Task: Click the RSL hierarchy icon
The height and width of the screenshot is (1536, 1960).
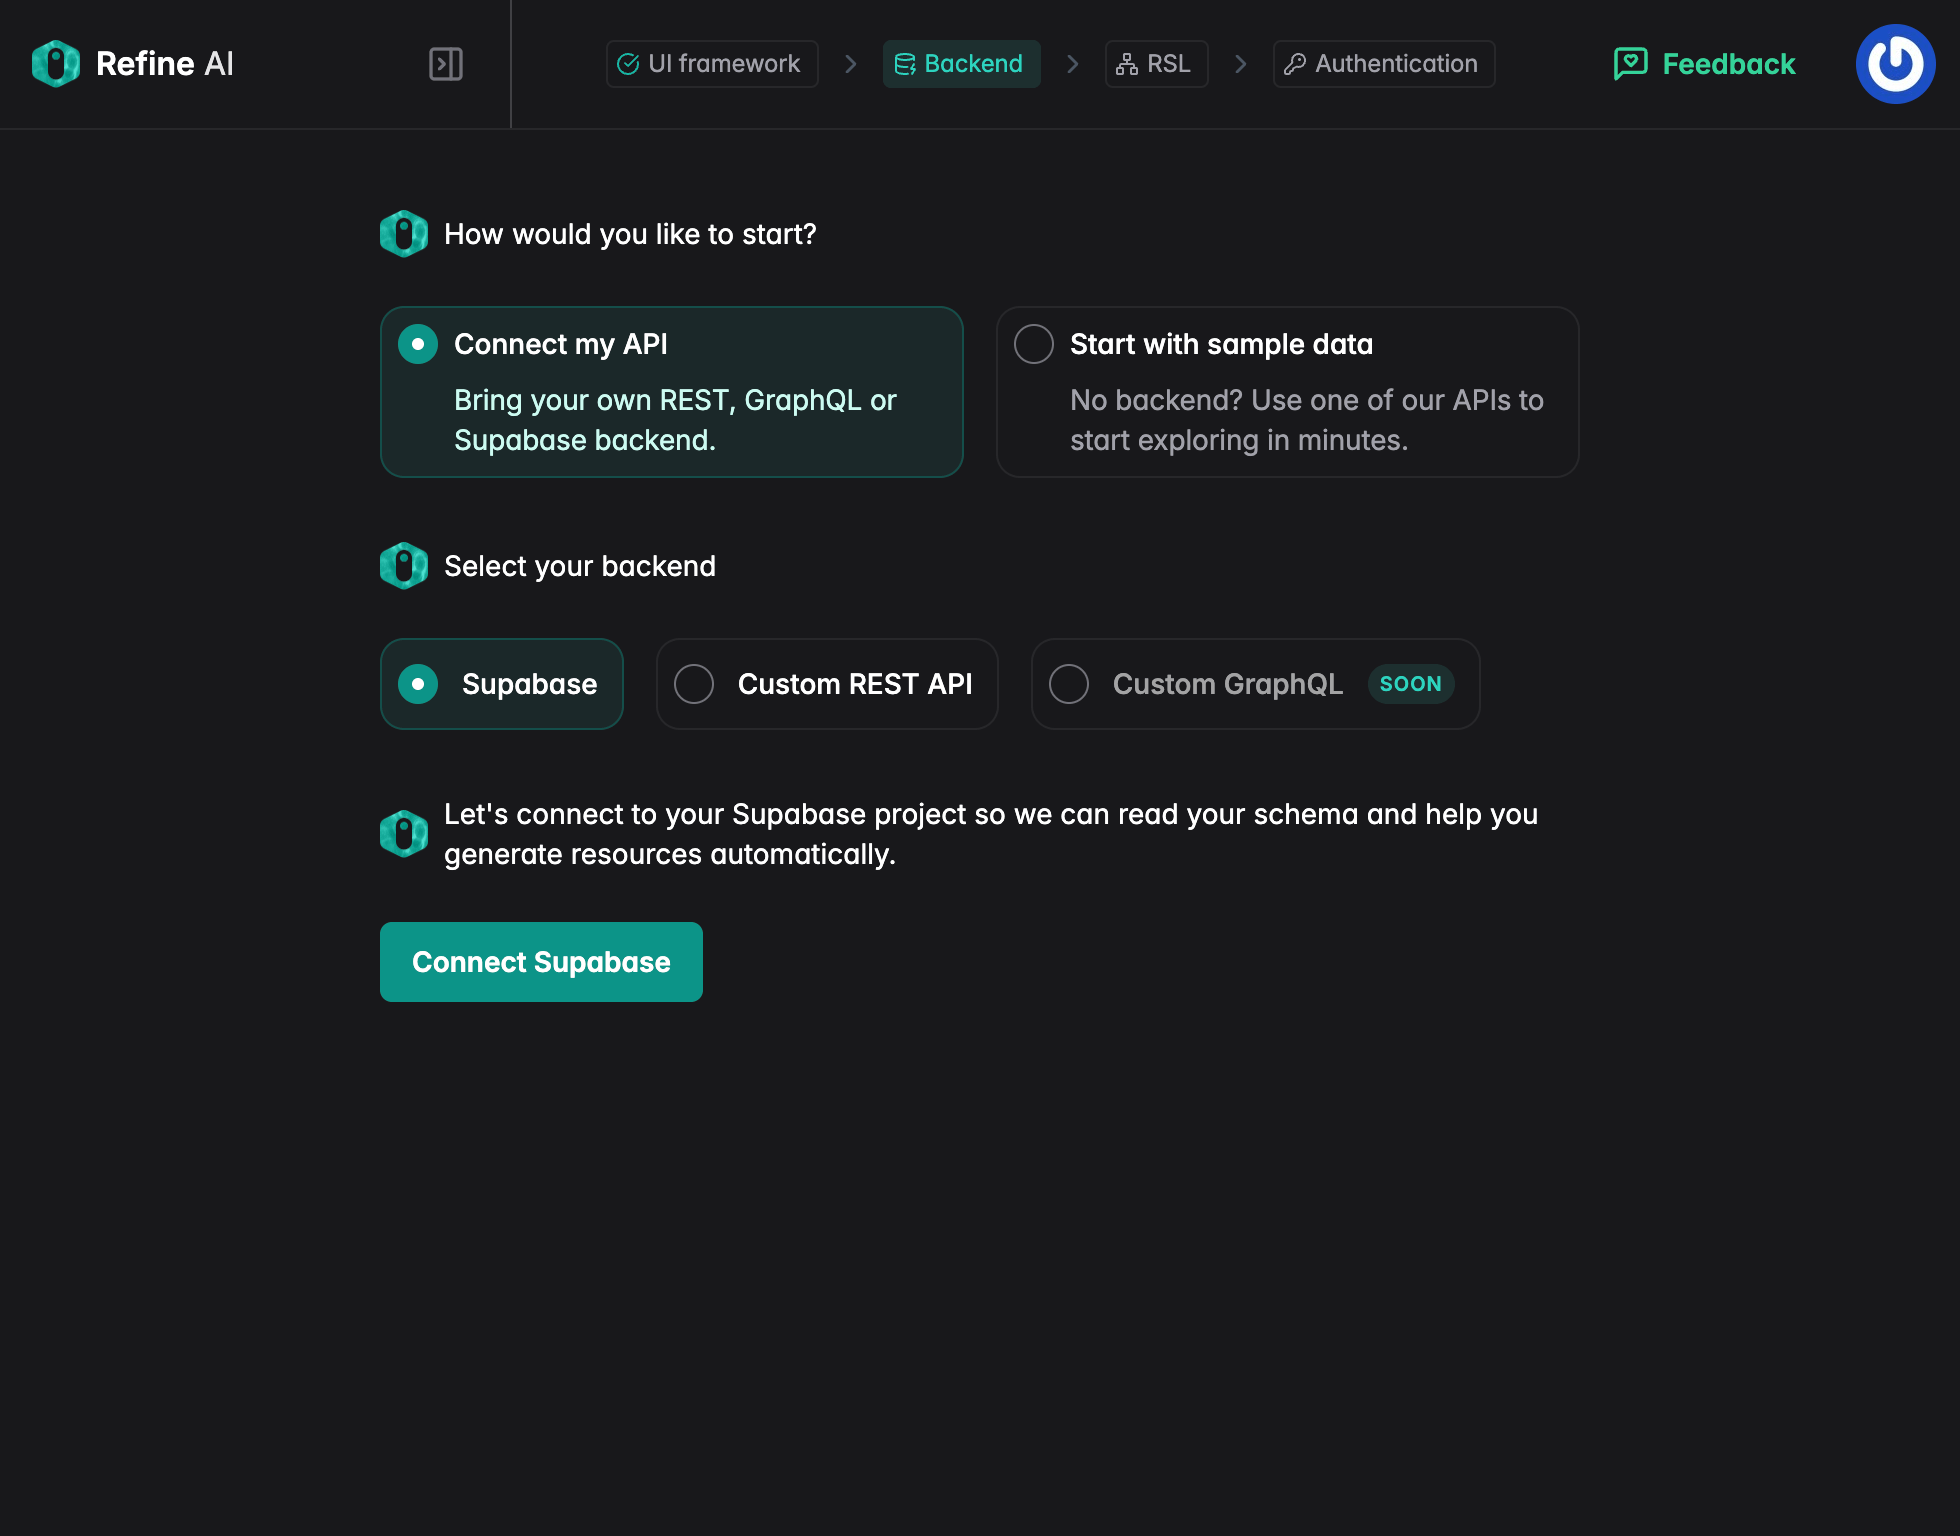Action: [1126, 63]
